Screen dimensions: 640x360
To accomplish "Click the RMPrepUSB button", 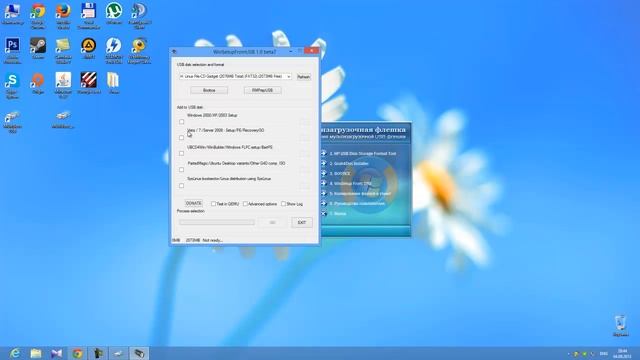I will pos(262,90).
